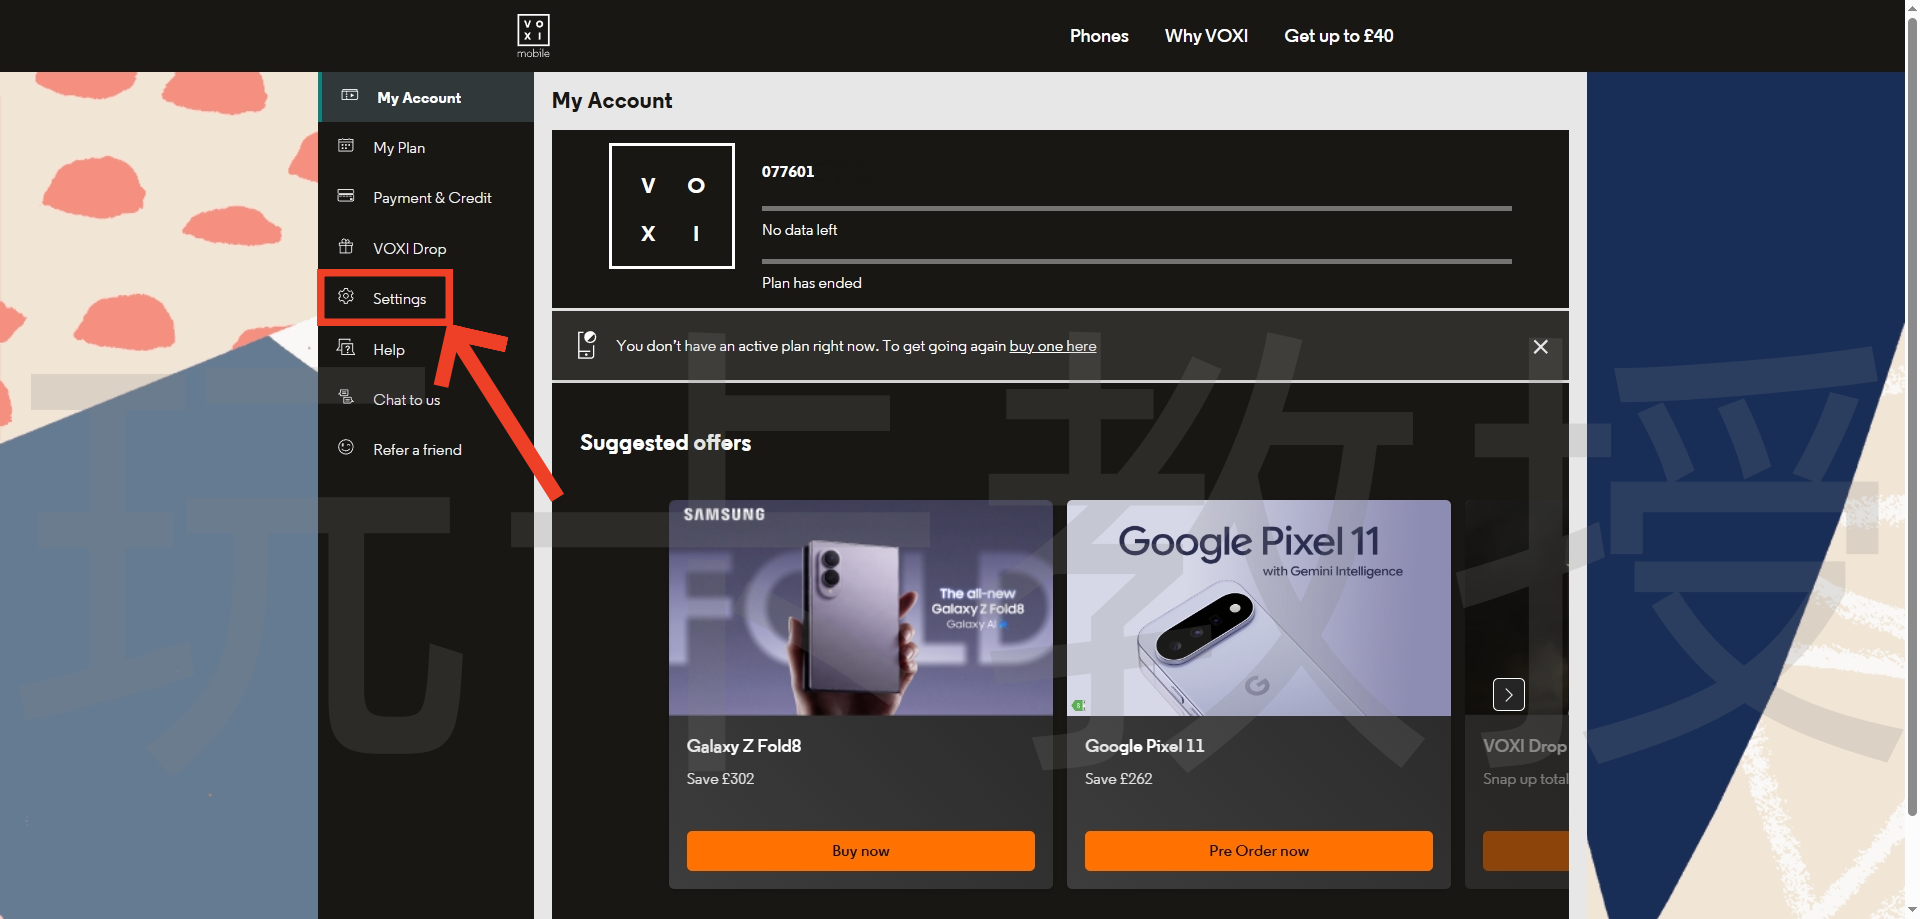Click the Galaxy Z Fold8 title
Image resolution: width=1920 pixels, height=919 pixels.
tap(743, 746)
